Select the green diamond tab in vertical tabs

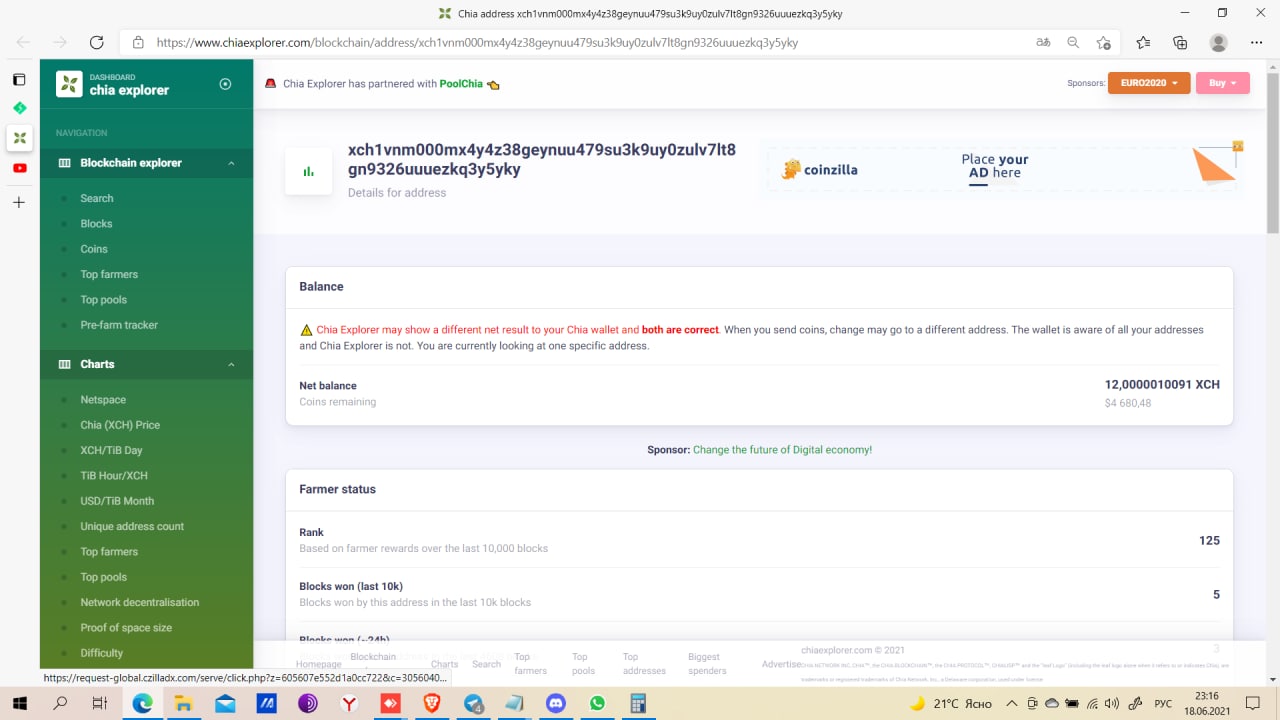19,108
